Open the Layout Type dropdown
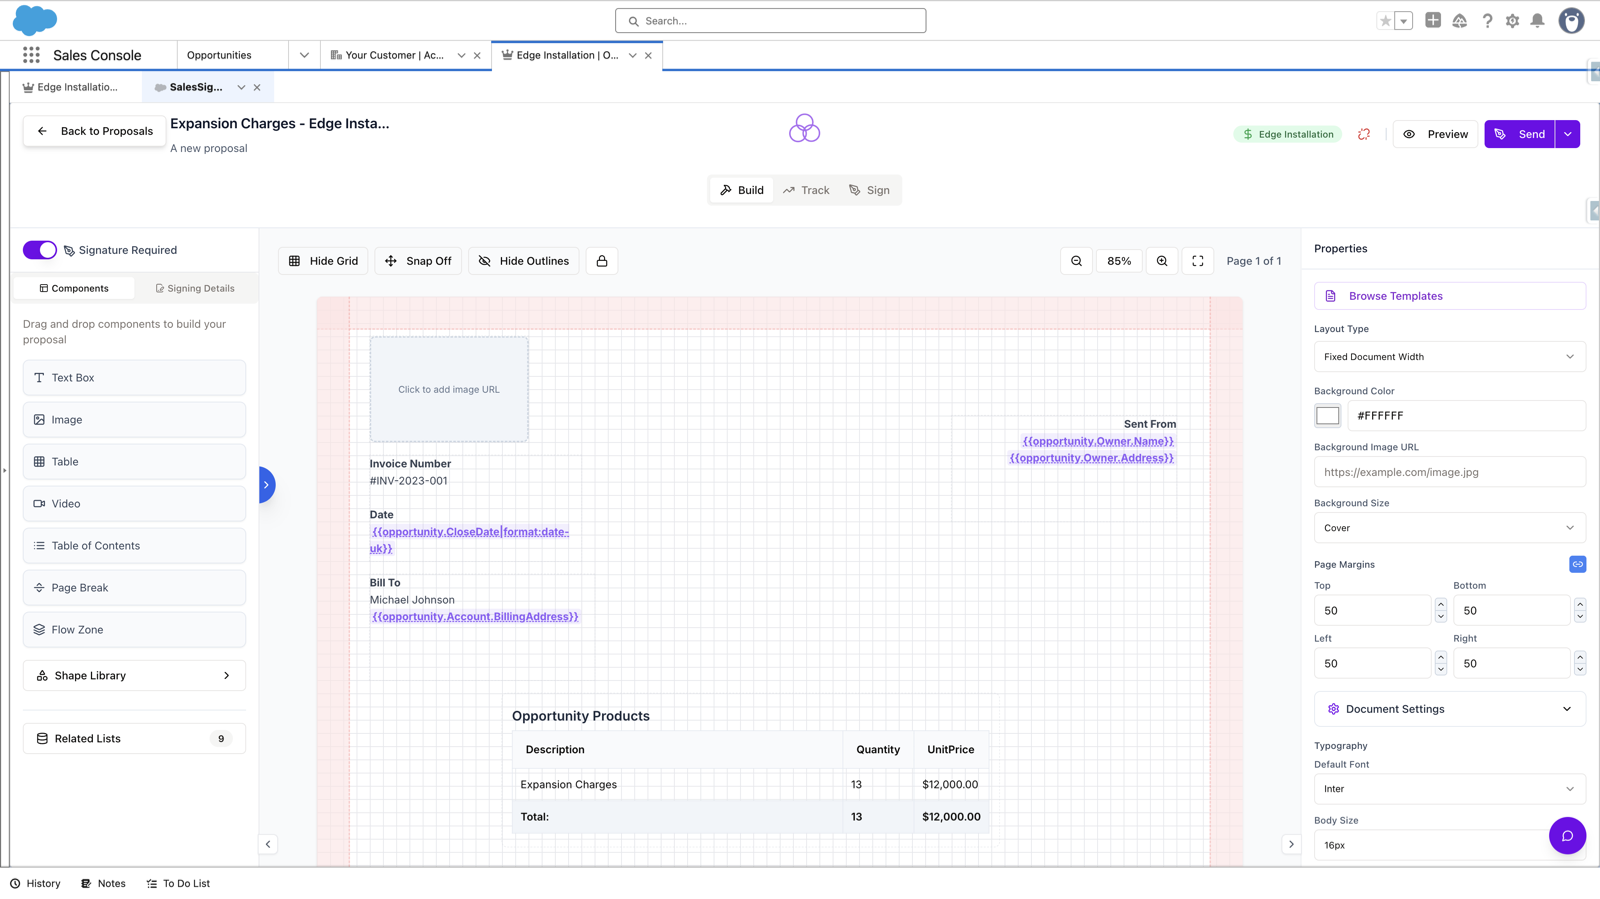The image size is (1600, 899). [1449, 357]
